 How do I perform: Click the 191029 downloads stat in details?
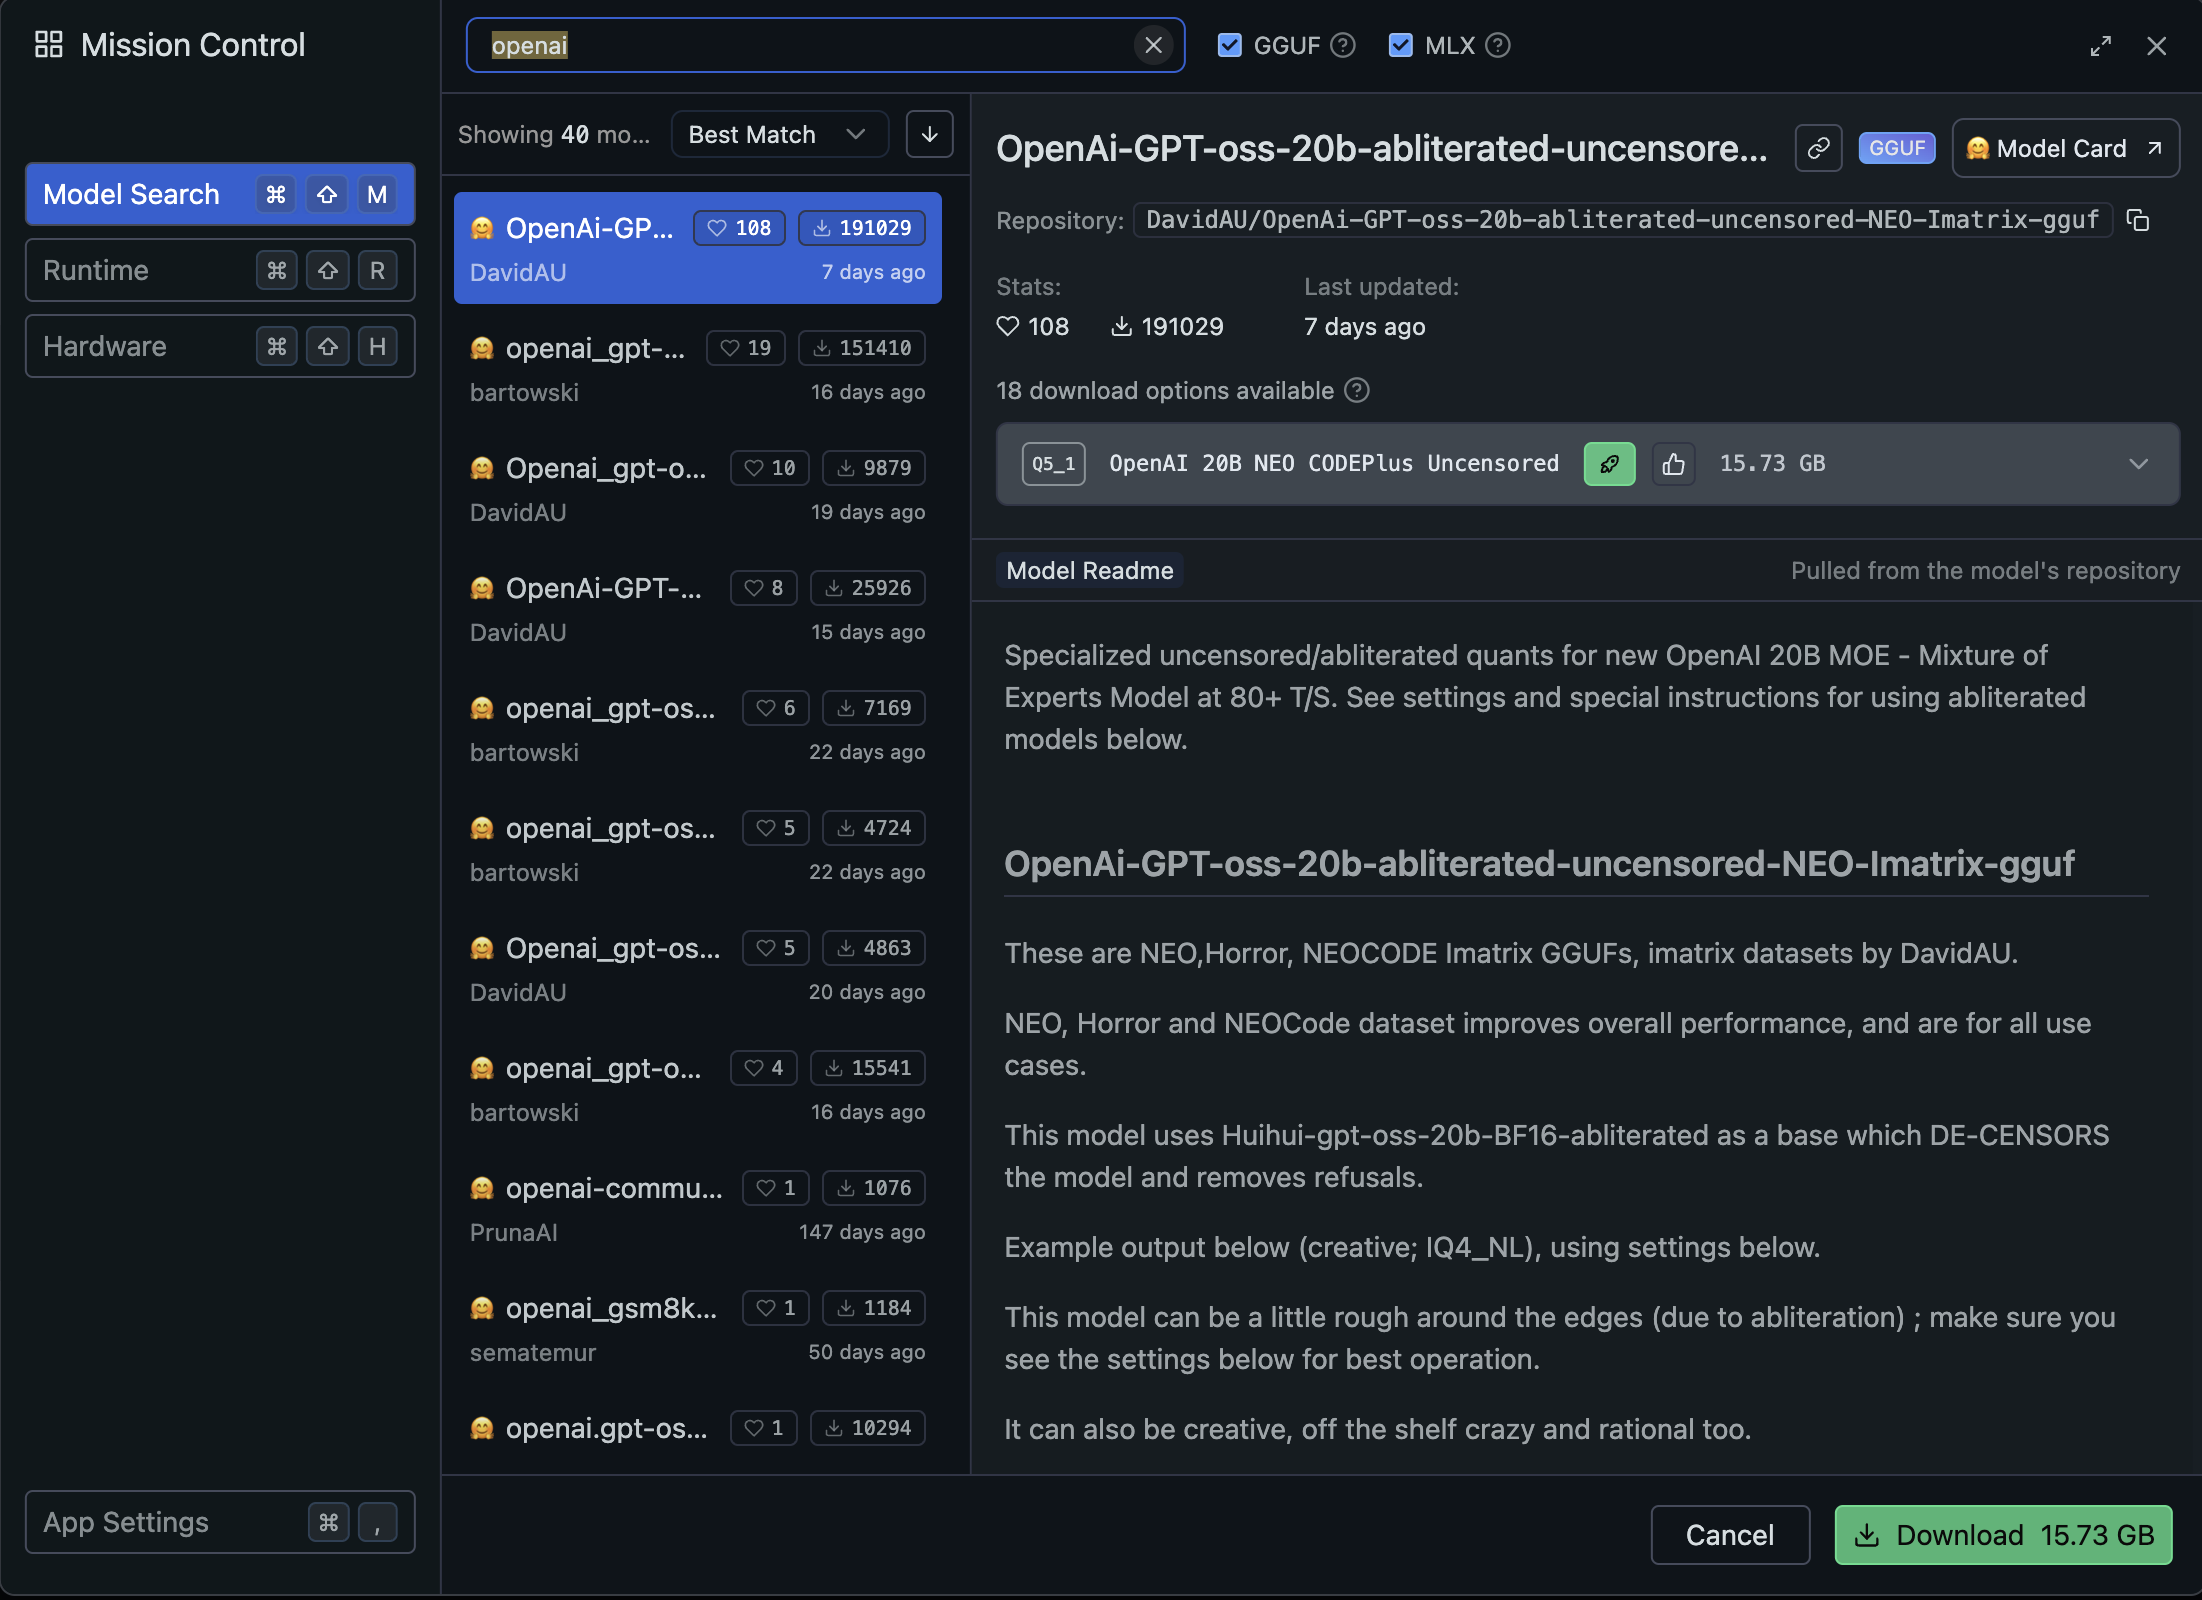tap(1167, 326)
